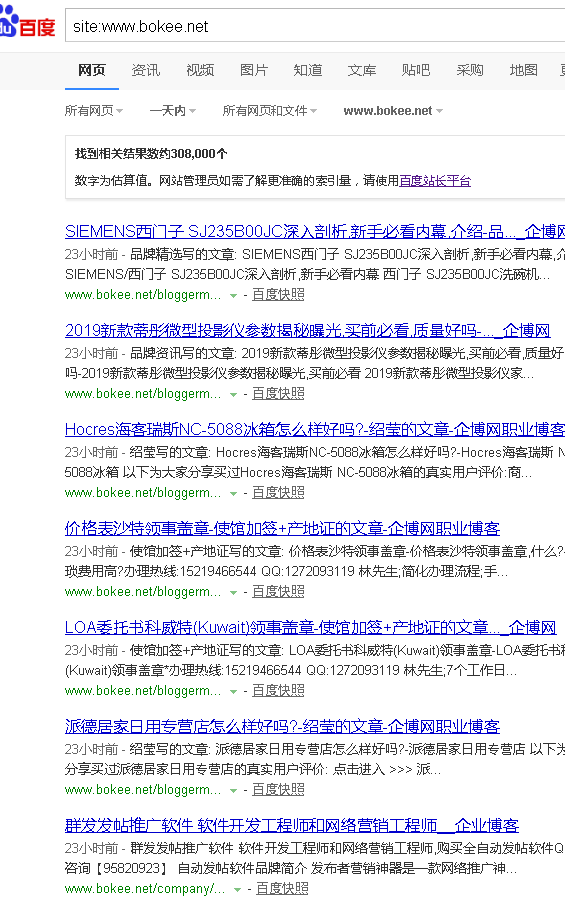Open 百度快照 for the 蒂彤微型投影仪 result

[x=278, y=393]
